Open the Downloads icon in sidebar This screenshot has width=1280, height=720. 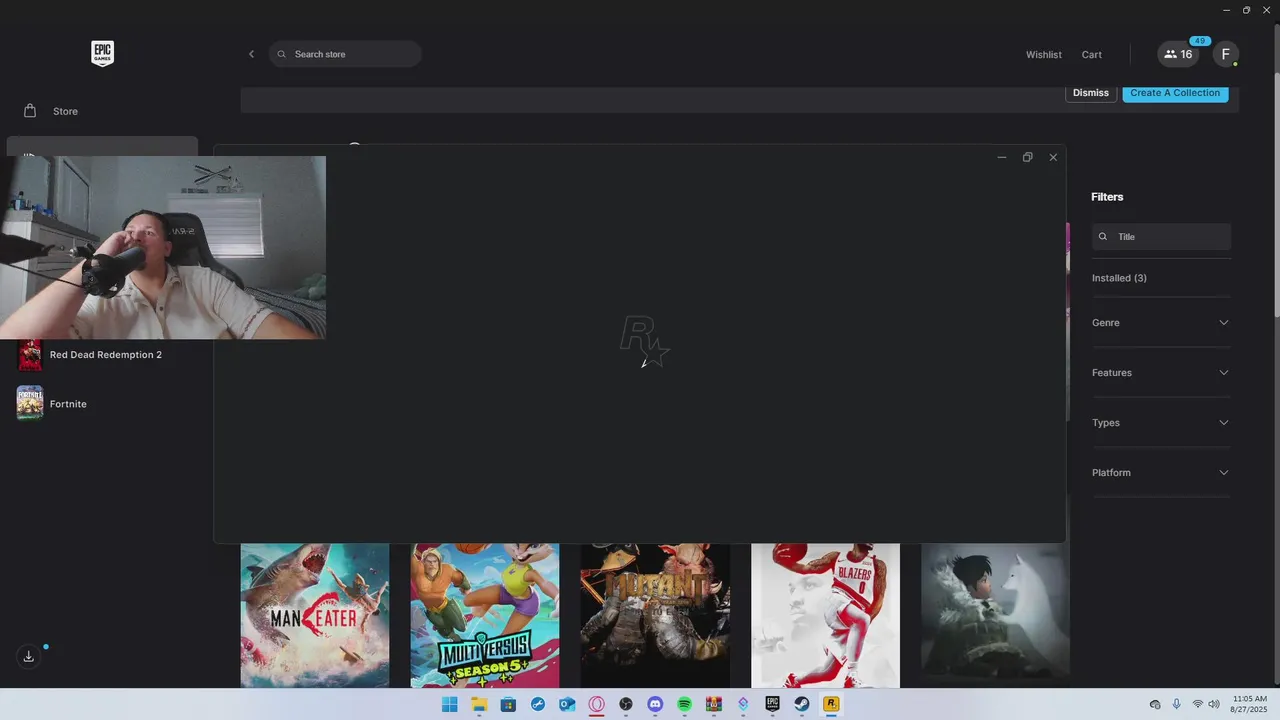click(29, 656)
